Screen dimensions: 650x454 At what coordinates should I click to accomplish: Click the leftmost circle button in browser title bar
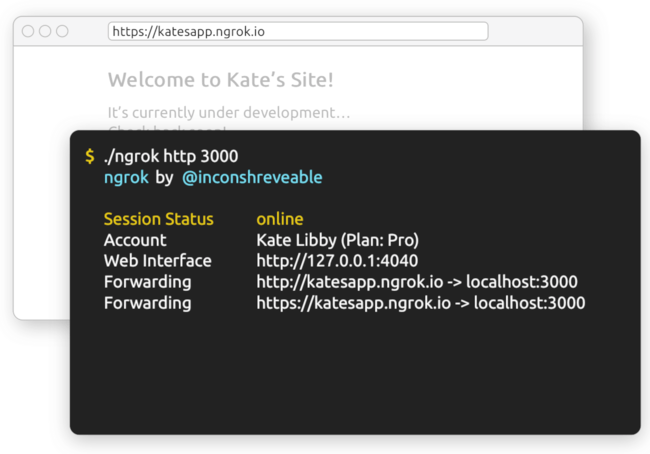click(x=28, y=31)
